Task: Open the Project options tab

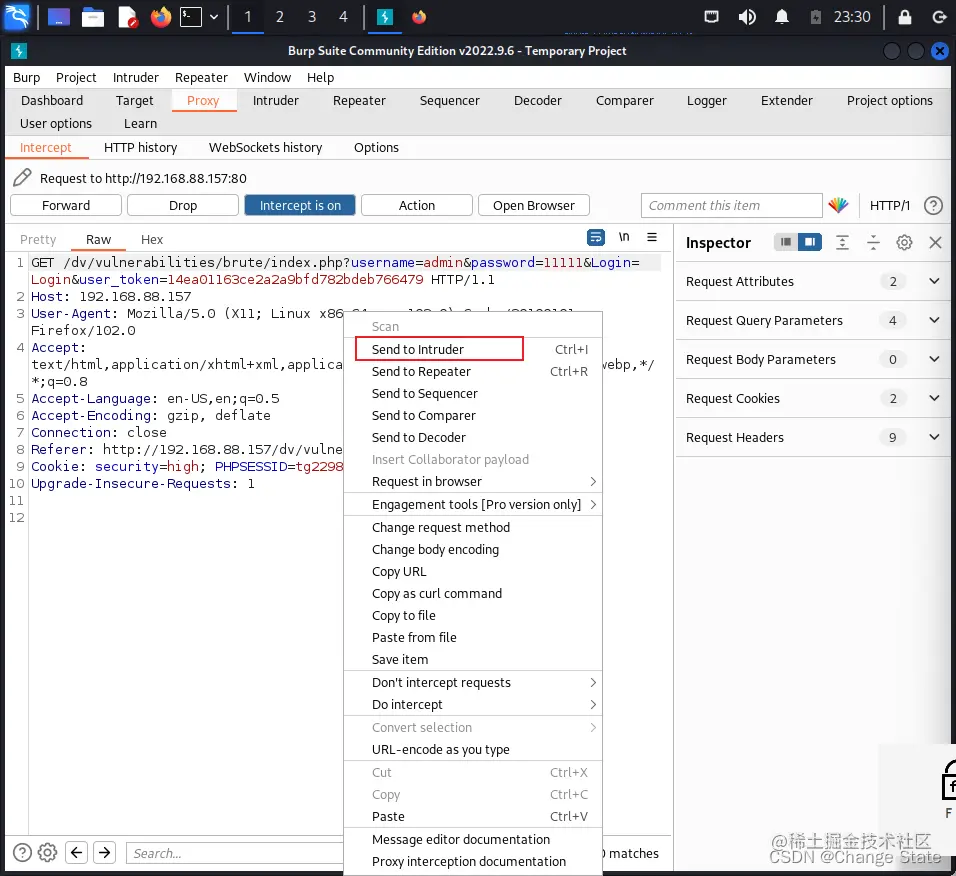Action: click(x=890, y=101)
